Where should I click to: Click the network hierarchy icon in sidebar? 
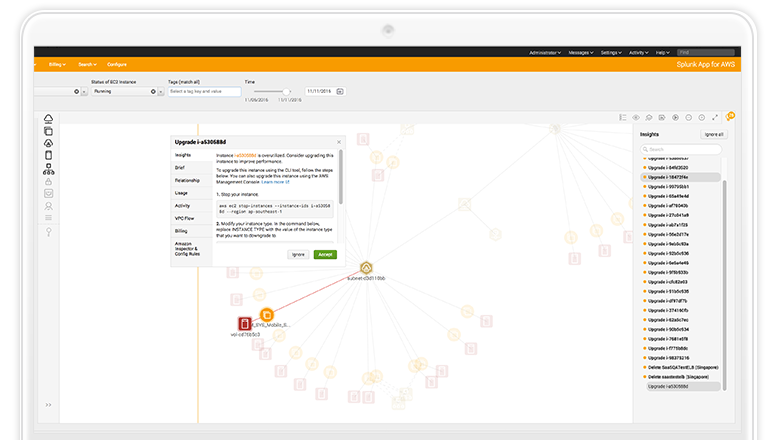48,169
